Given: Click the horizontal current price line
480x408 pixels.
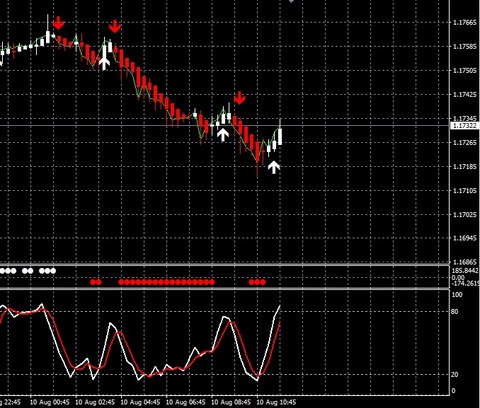Looking at the screenshot, I should click(225, 126).
